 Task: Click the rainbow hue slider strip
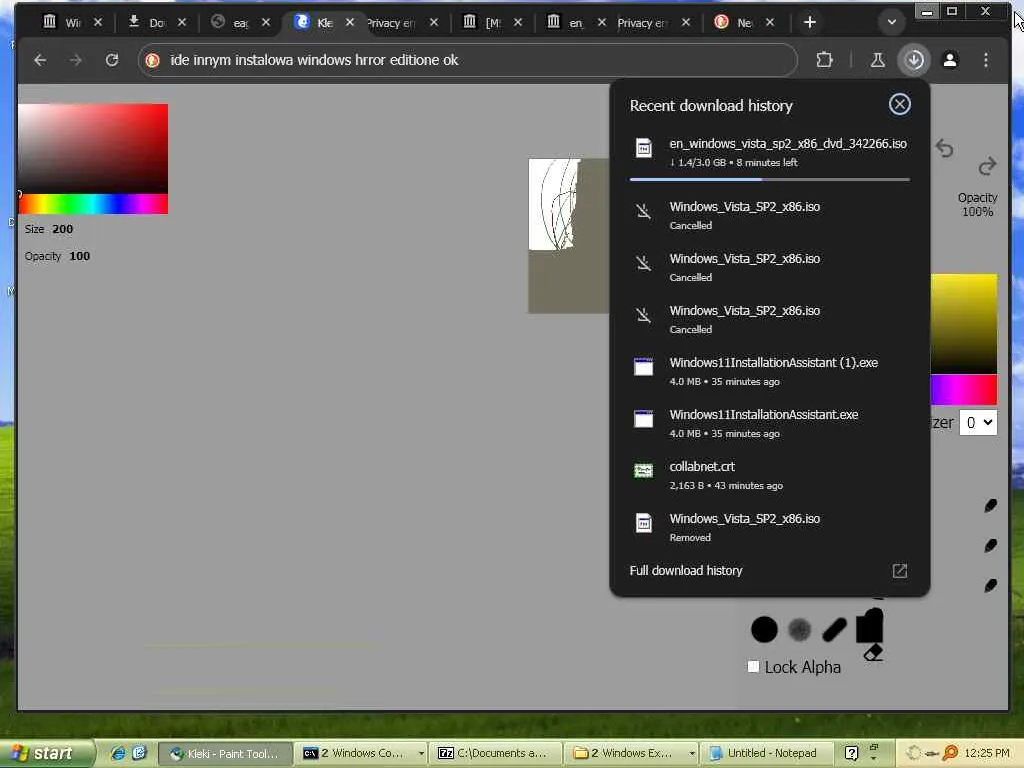[93, 204]
